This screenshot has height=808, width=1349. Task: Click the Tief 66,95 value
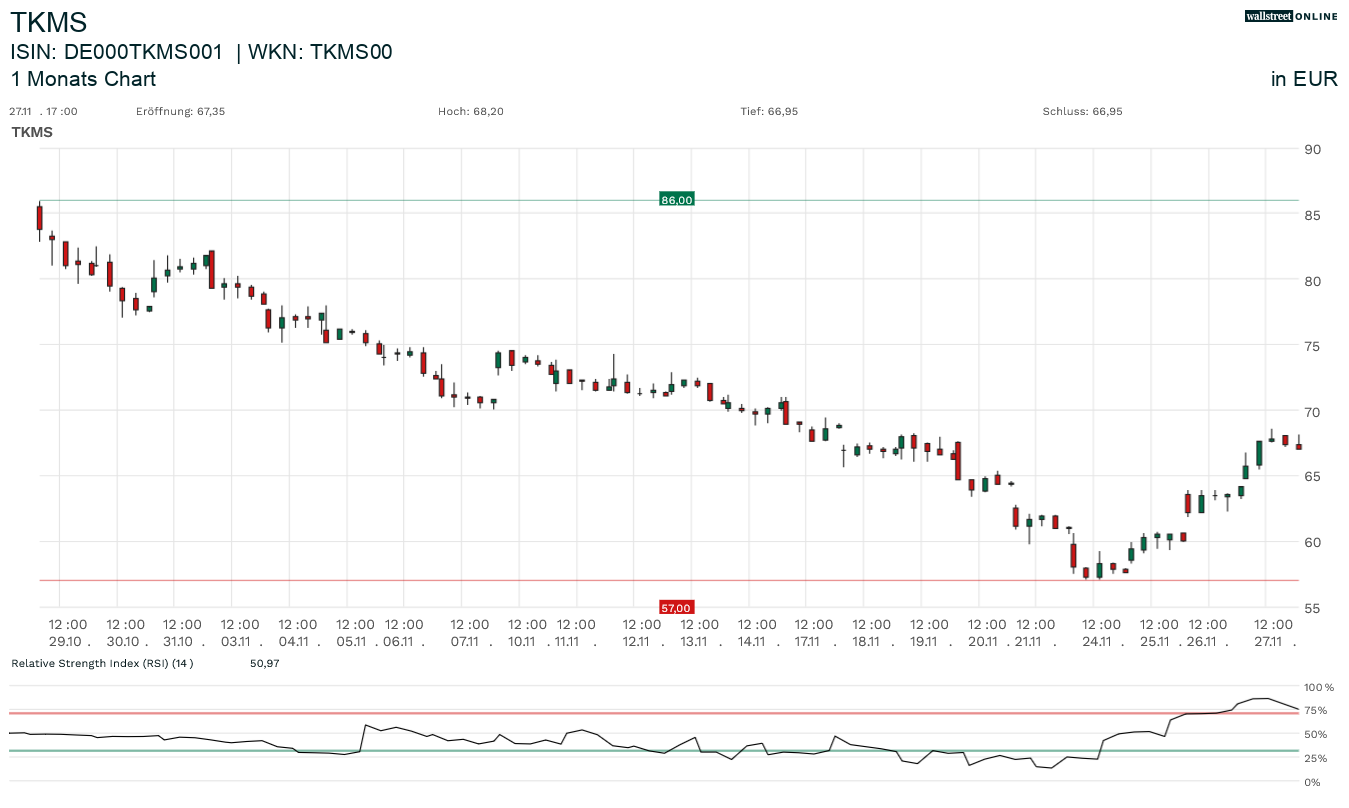click(769, 111)
